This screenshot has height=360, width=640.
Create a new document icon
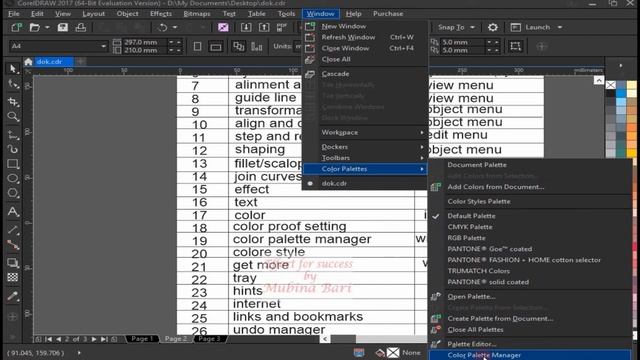click(17, 27)
